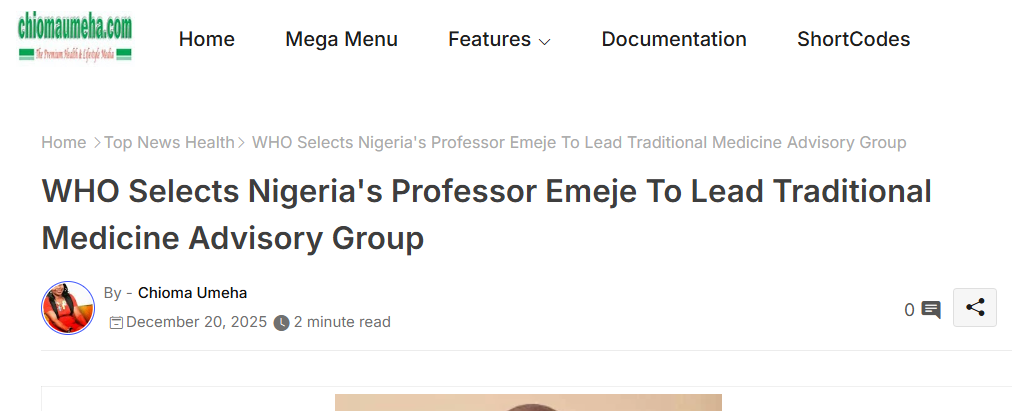This screenshot has width=1012, height=411.
Task: Click the chevron after Top News Health
Action: [x=242, y=143]
